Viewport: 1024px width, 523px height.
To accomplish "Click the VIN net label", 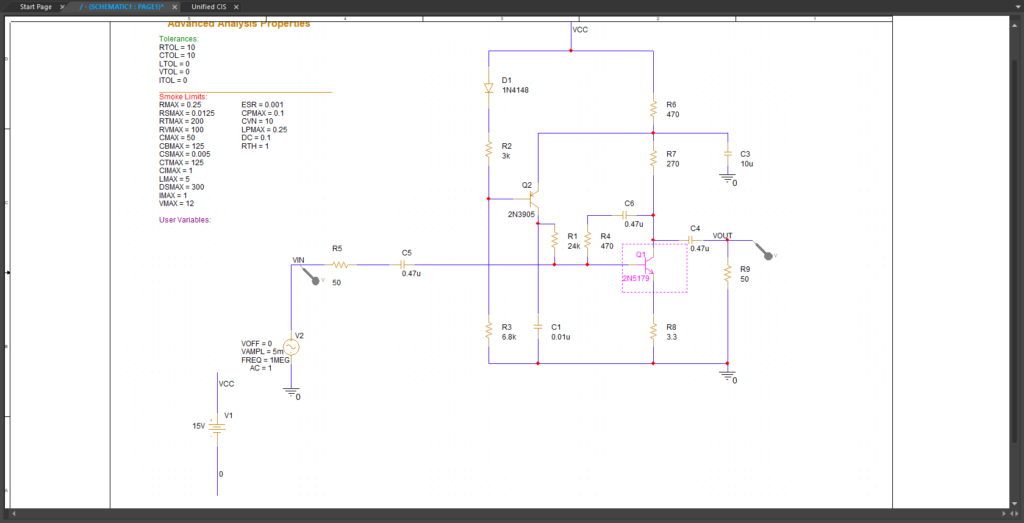I will [x=298, y=260].
